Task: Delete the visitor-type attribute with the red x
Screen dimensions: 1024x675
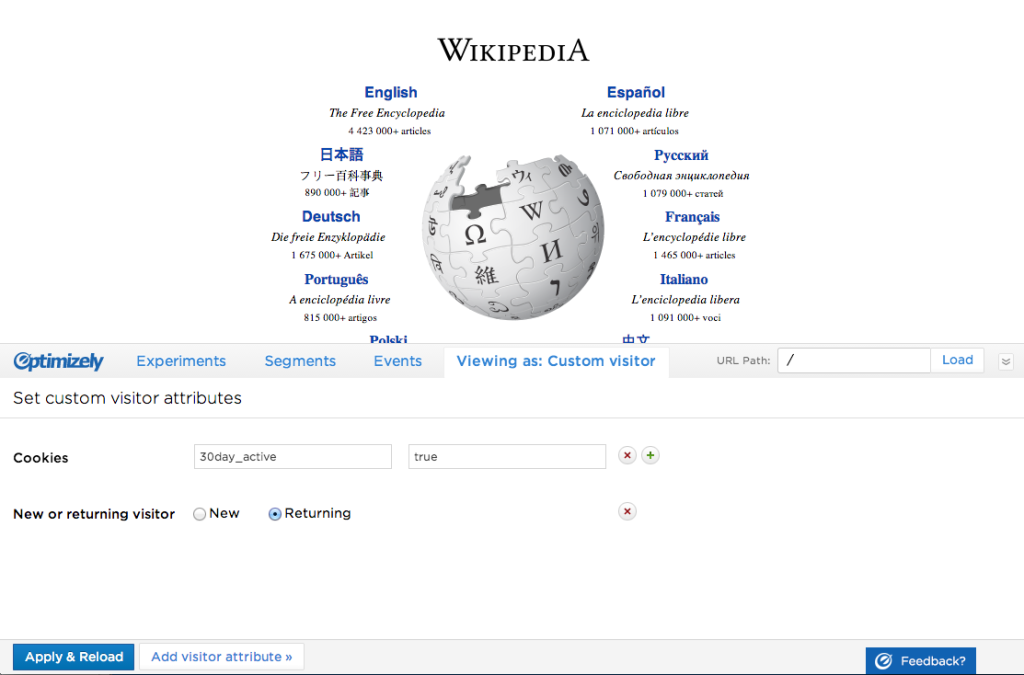Action: point(627,511)
